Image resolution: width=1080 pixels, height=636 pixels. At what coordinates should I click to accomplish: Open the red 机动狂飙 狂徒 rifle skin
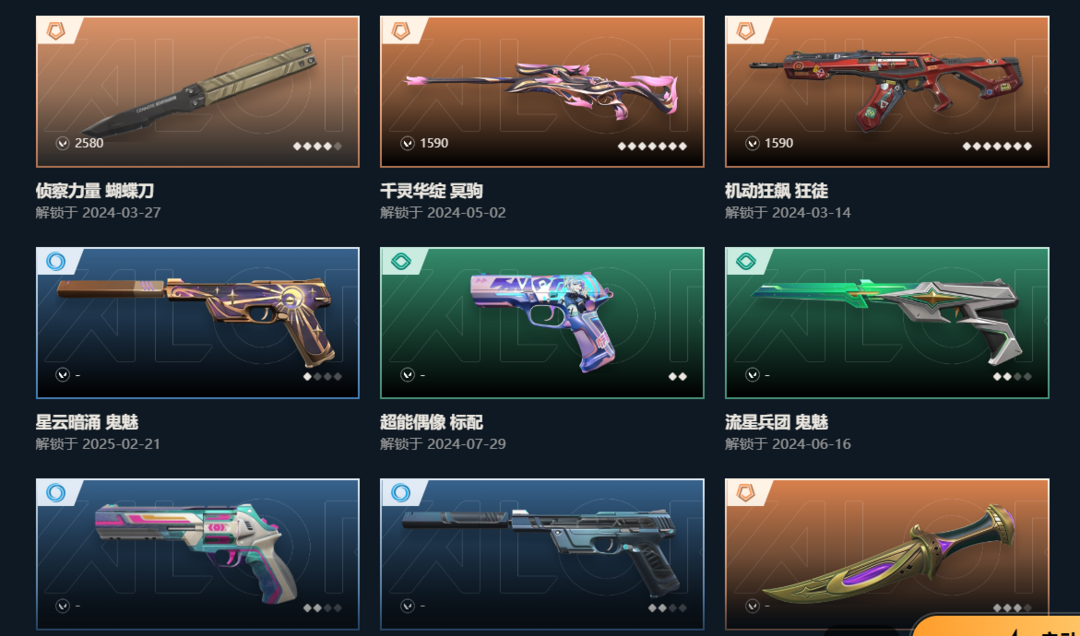[x=887, y=92]
